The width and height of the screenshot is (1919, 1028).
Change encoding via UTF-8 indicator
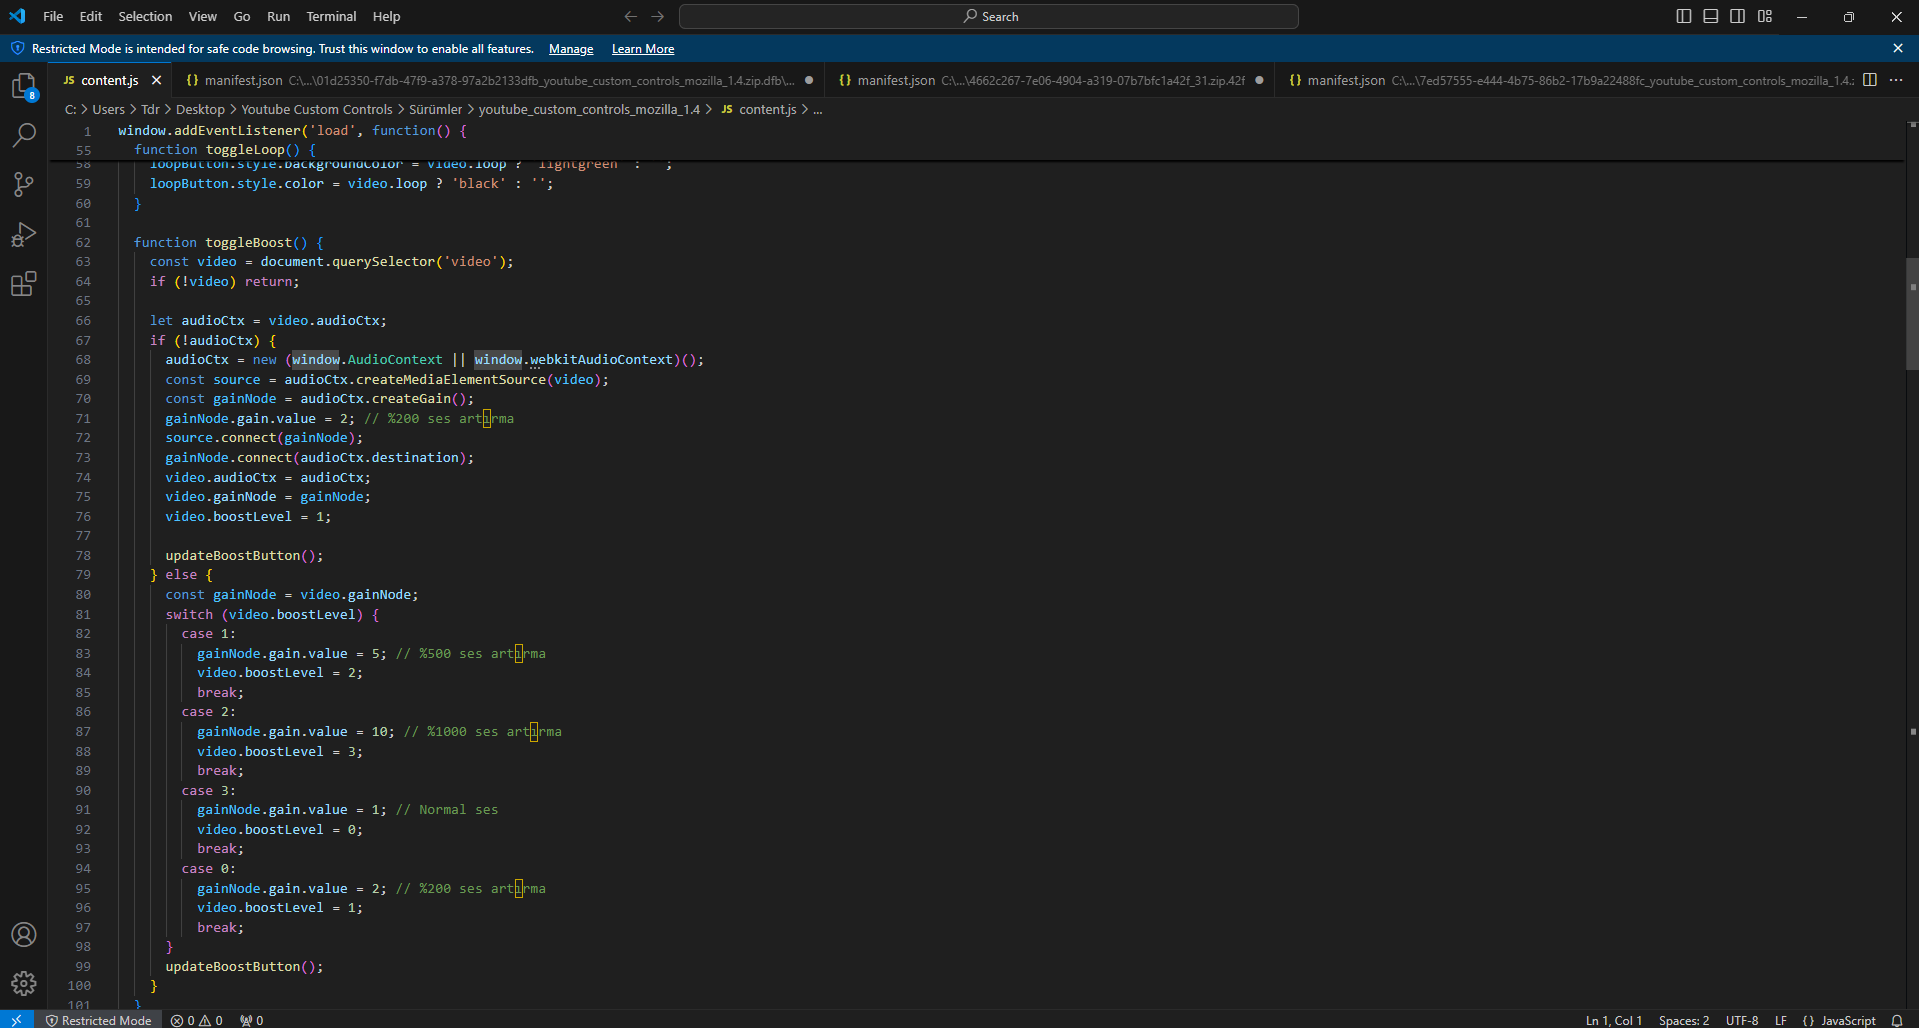1742,1020
